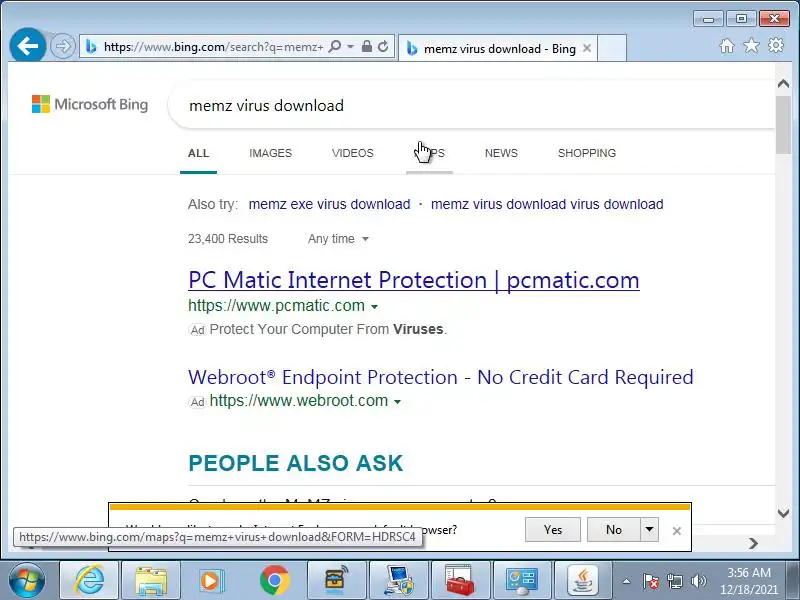Viewport: 800px width, 600px height.
Task: Click the security lock icon in address bar
Action: point(366,47)
